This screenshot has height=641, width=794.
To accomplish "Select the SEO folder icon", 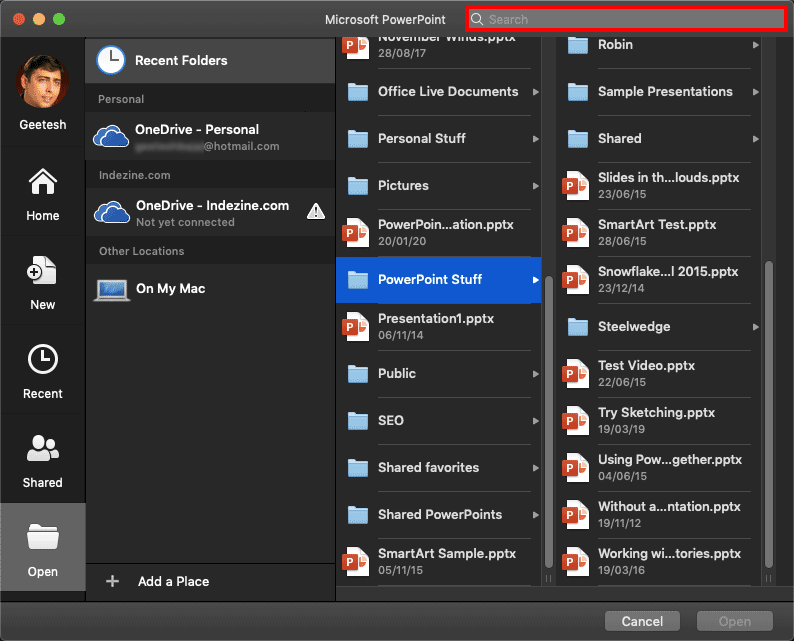I will 358,421.
